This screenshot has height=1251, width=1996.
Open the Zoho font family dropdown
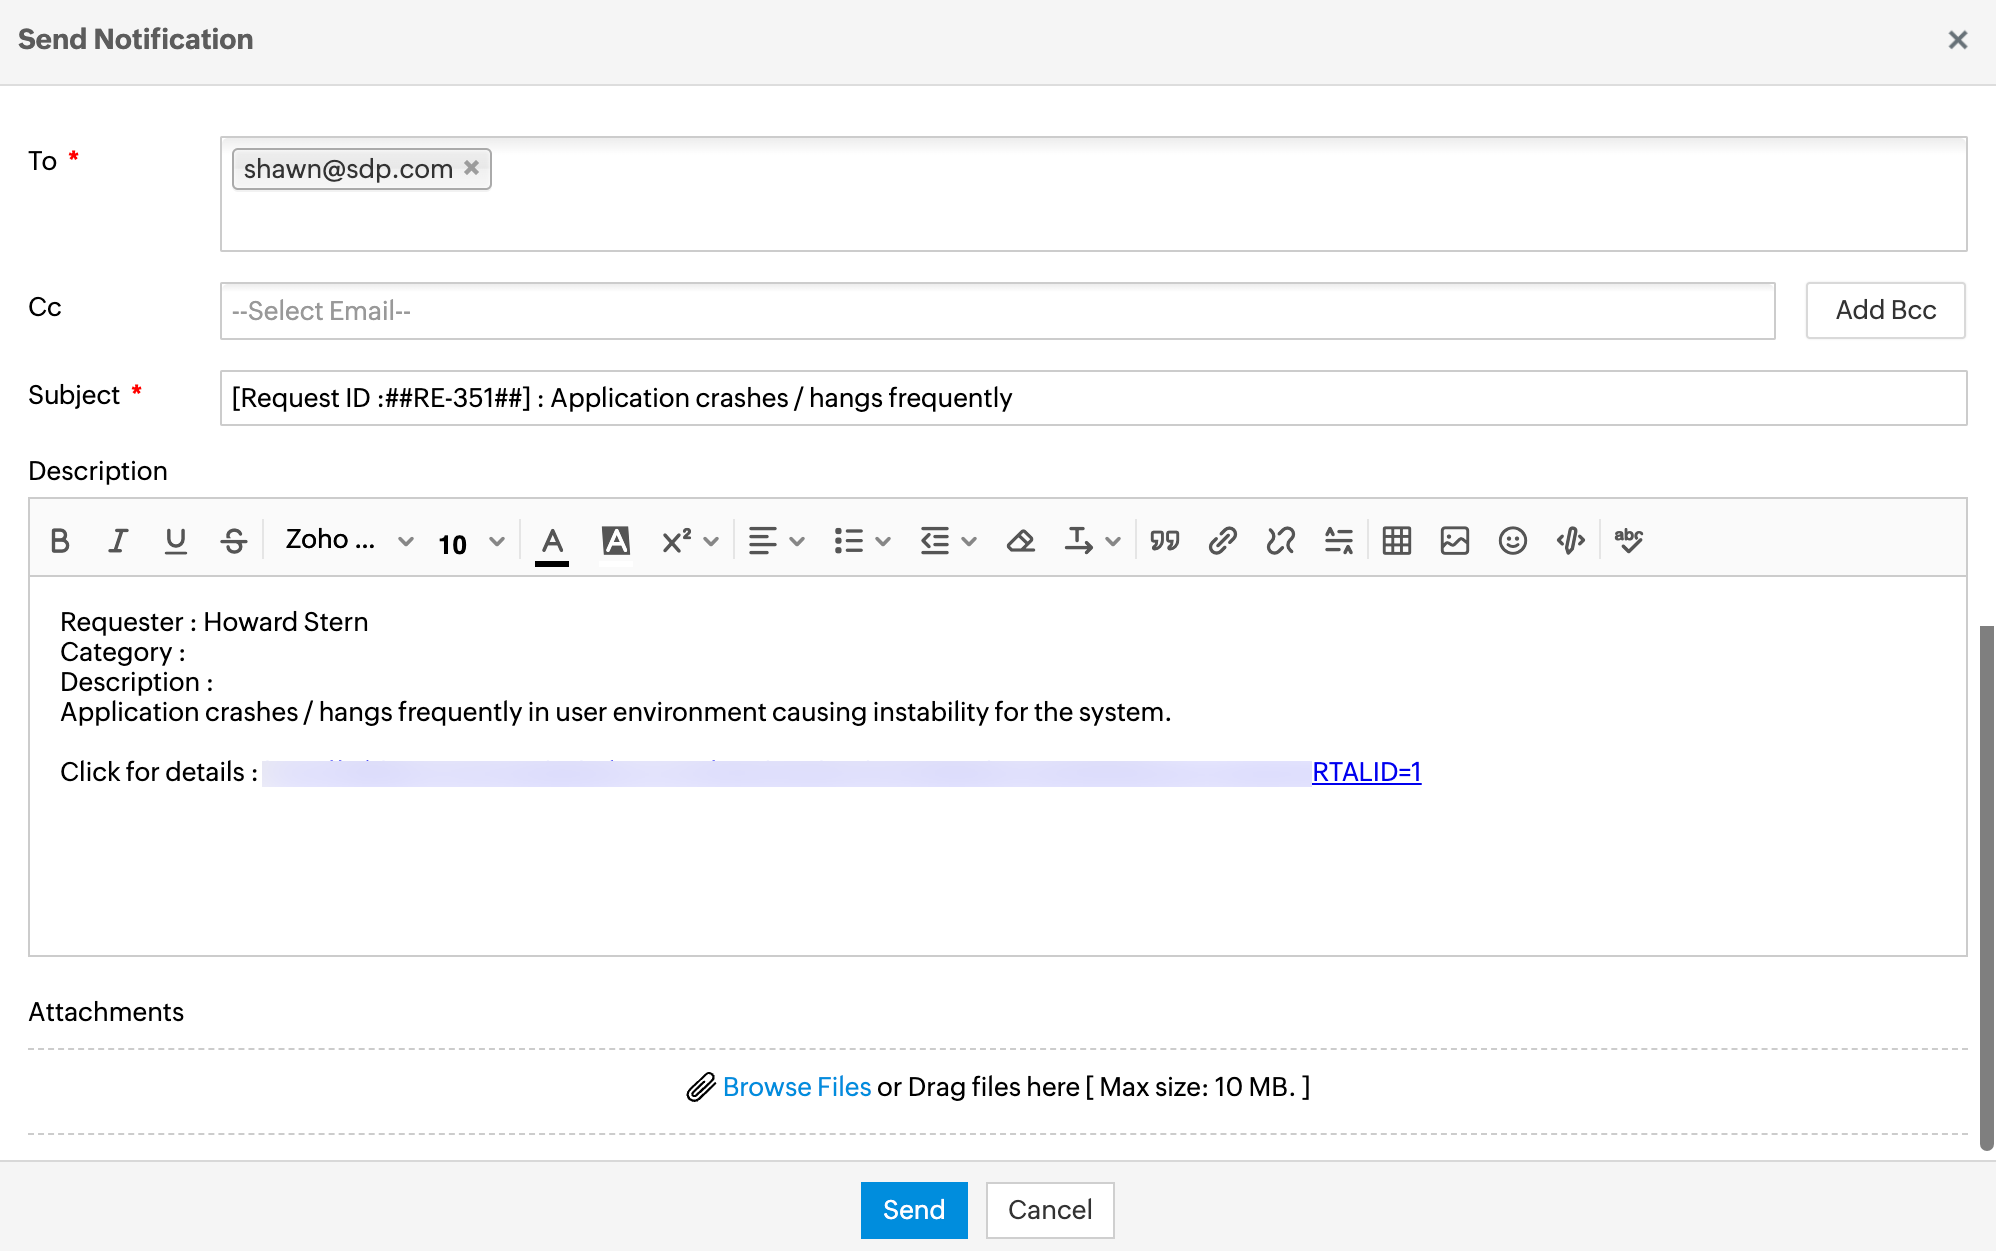[349, 541]
